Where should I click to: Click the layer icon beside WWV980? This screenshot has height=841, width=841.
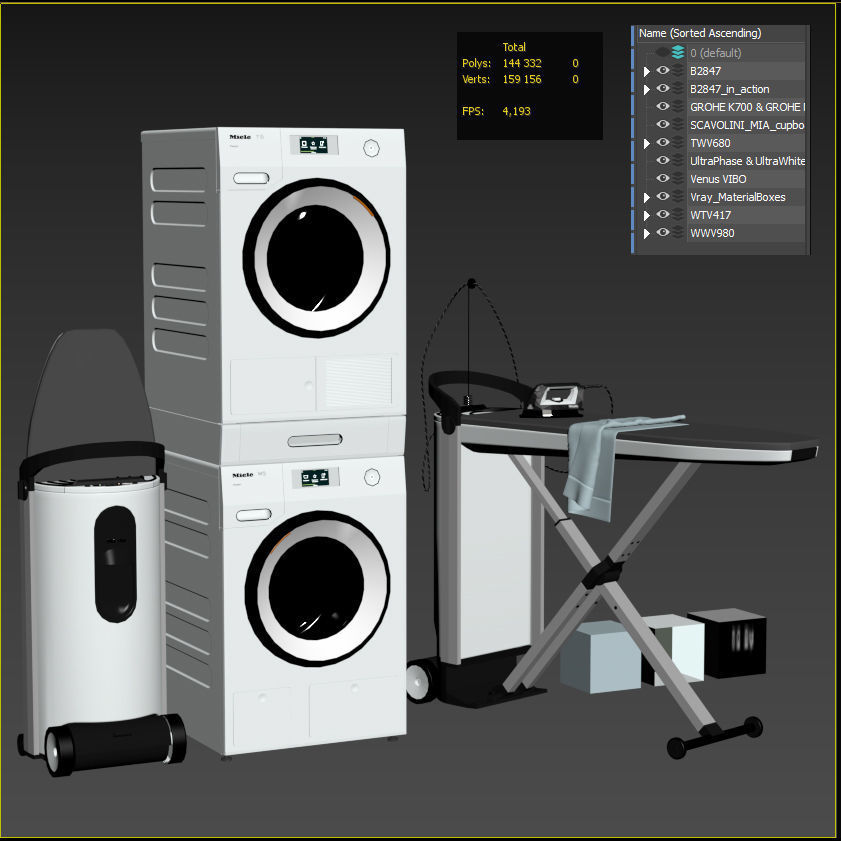[x=677, y=232]
